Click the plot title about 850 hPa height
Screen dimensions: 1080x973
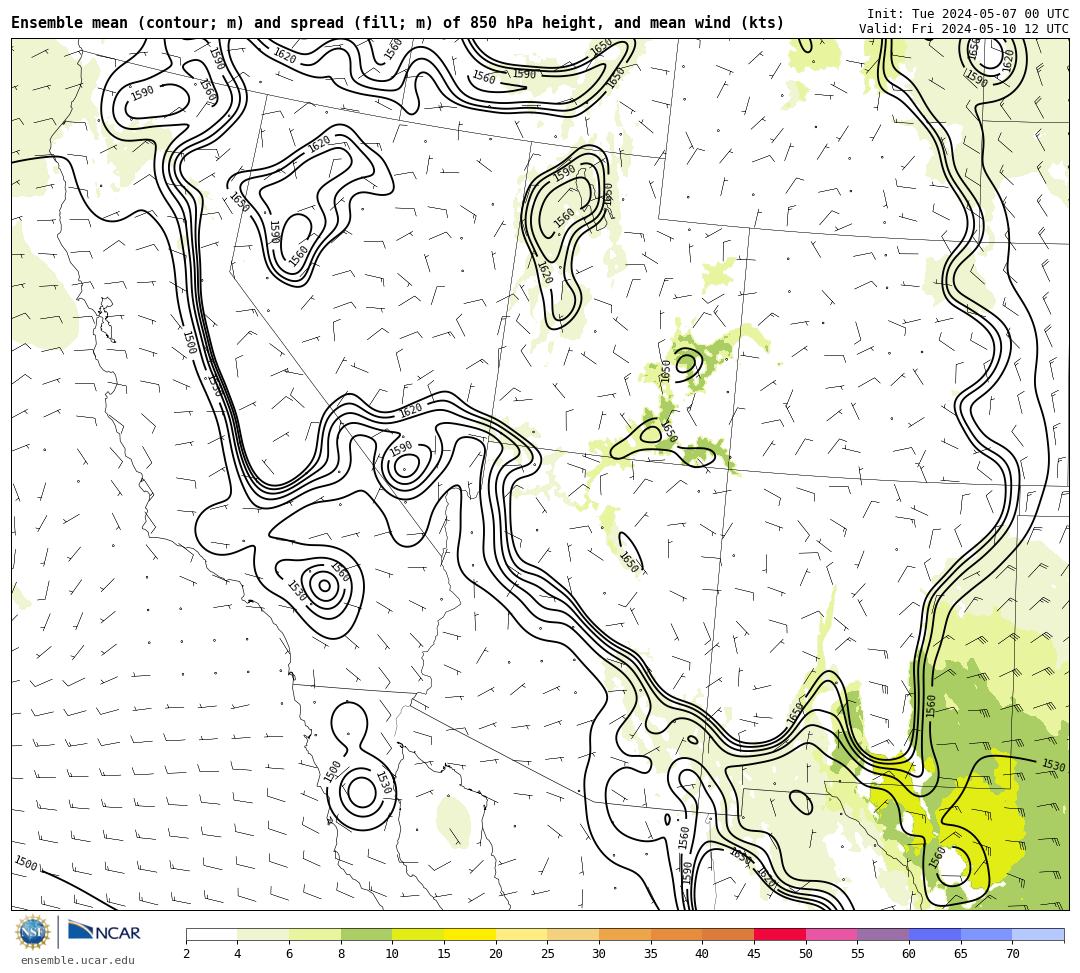(397, 23)
